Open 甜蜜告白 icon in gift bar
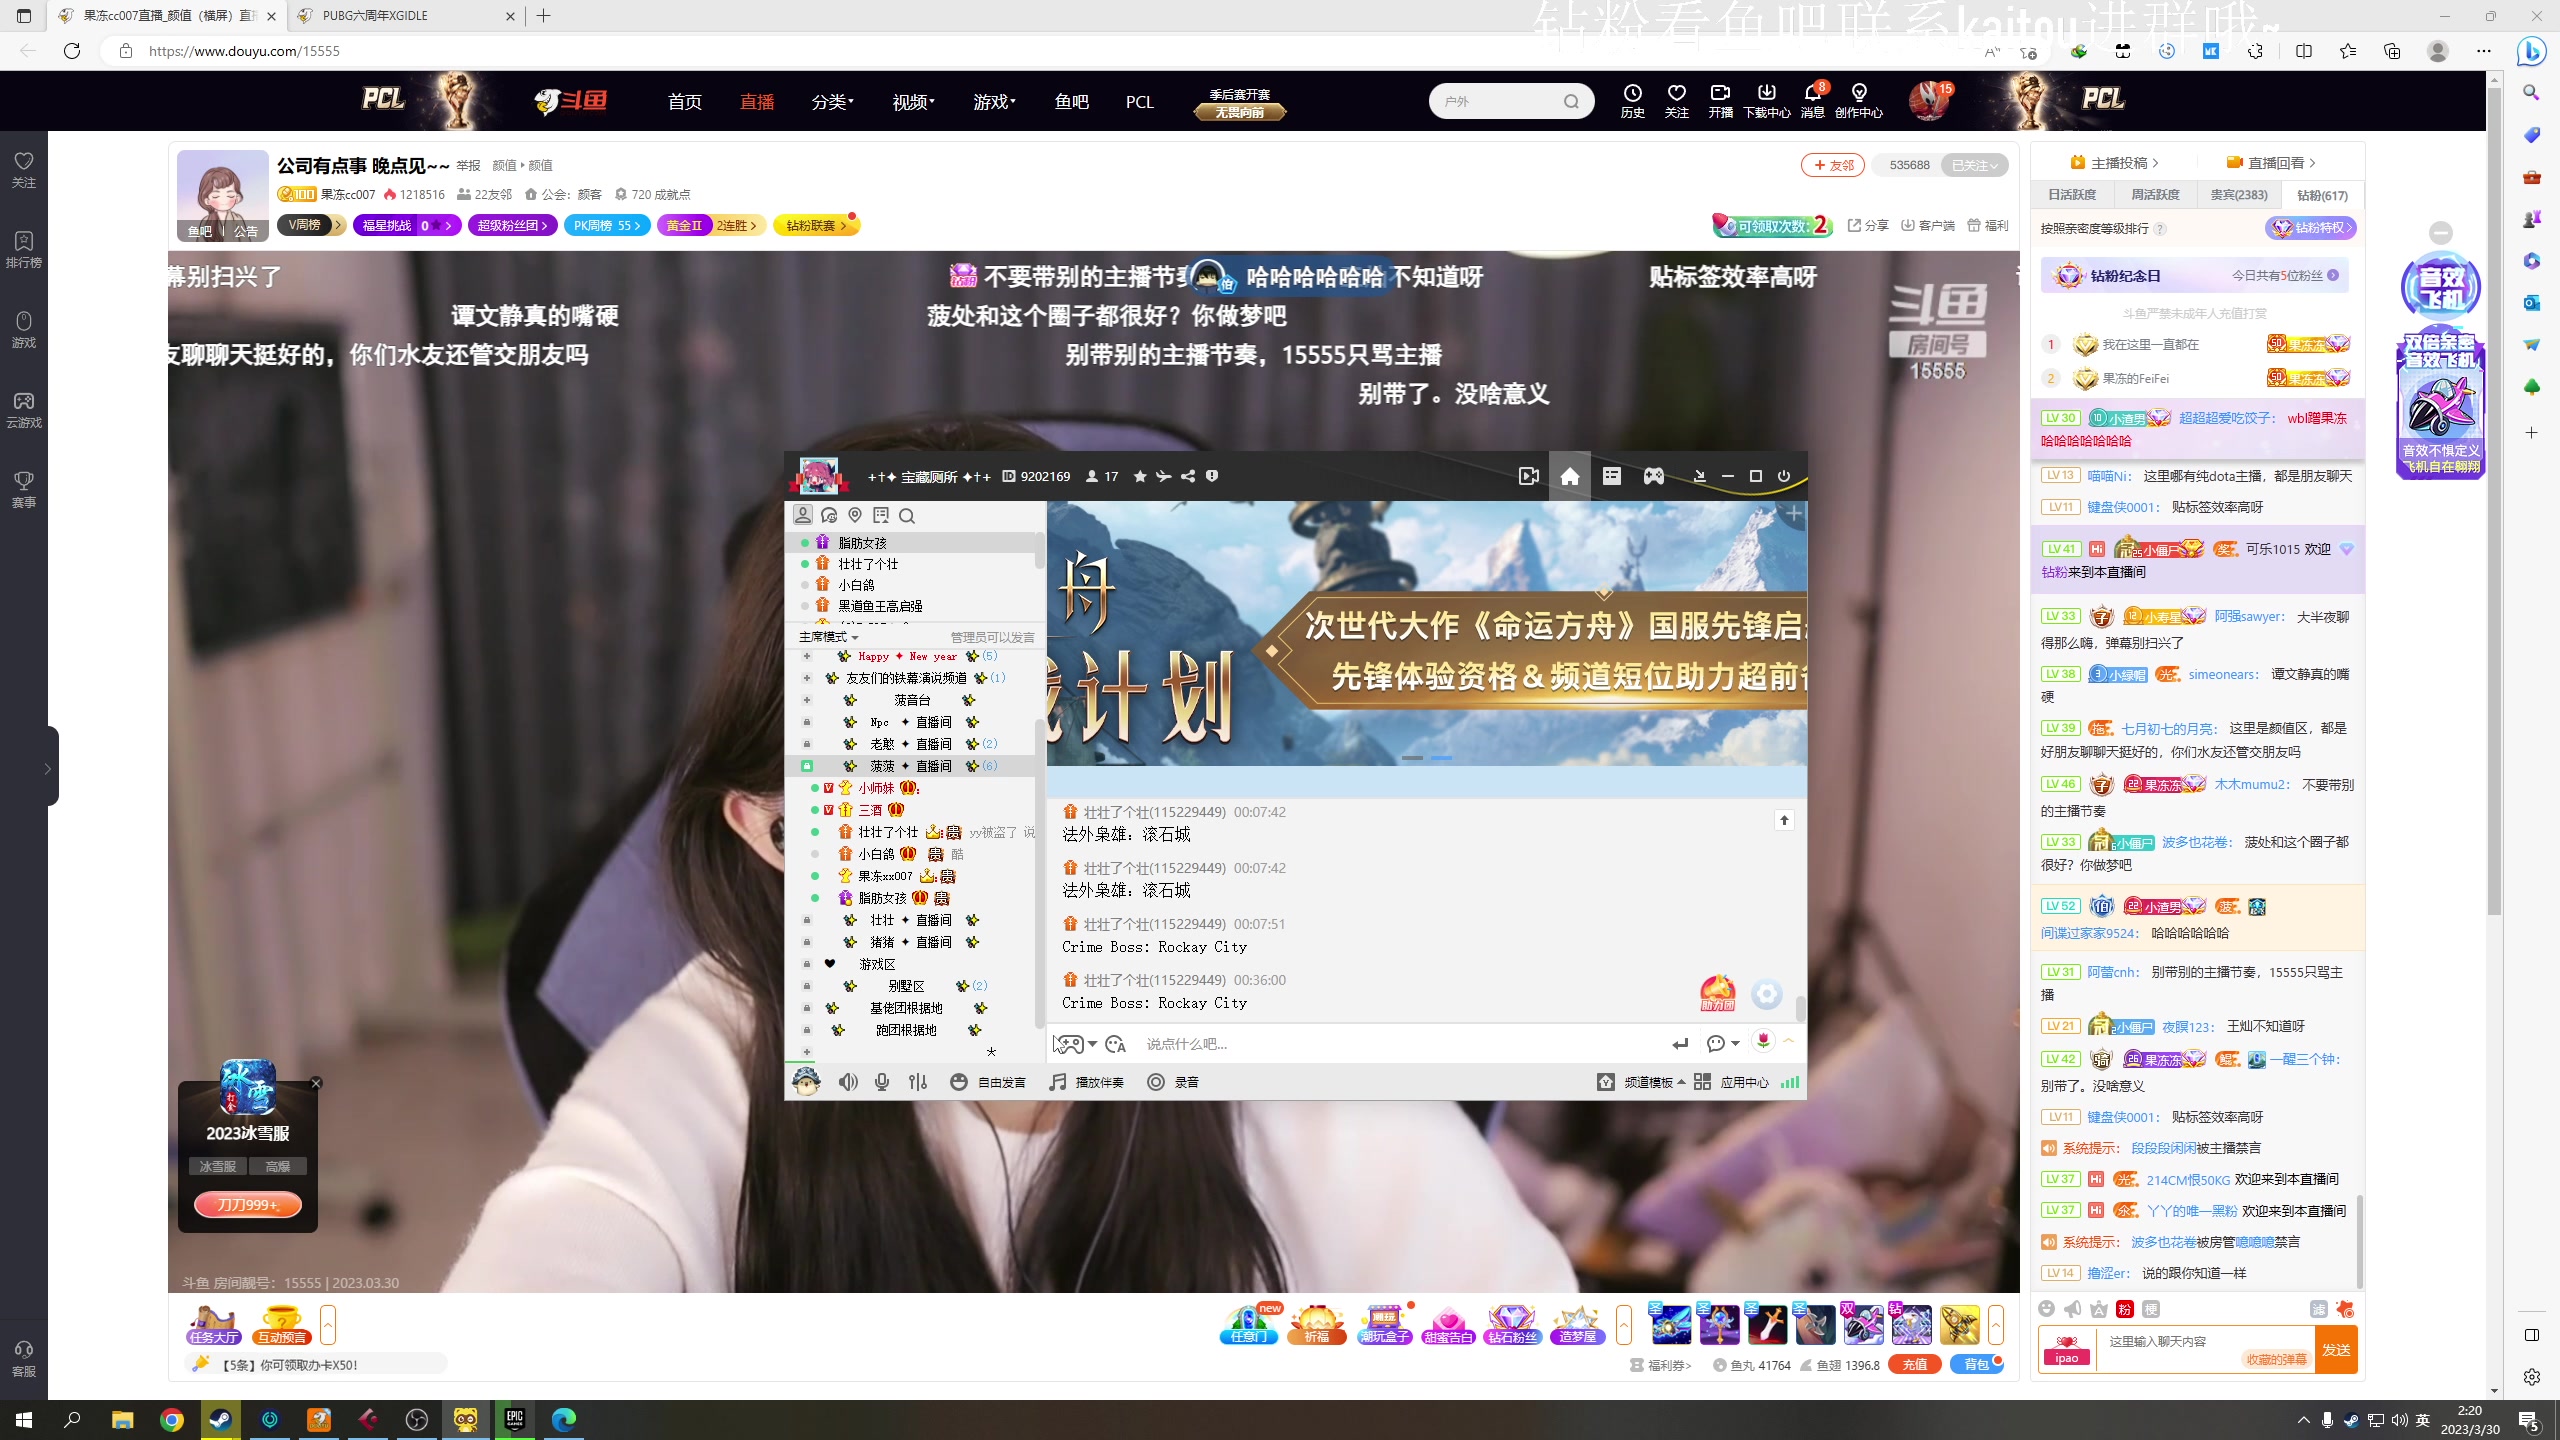The height and width of the screenshot is (1440, 2560). 1448,1325
